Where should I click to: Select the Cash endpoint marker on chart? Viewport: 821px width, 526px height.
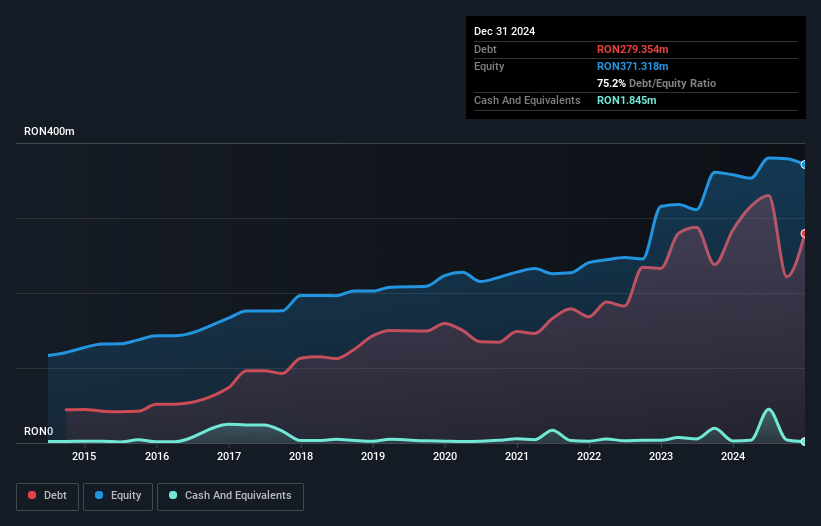[804, 442]
